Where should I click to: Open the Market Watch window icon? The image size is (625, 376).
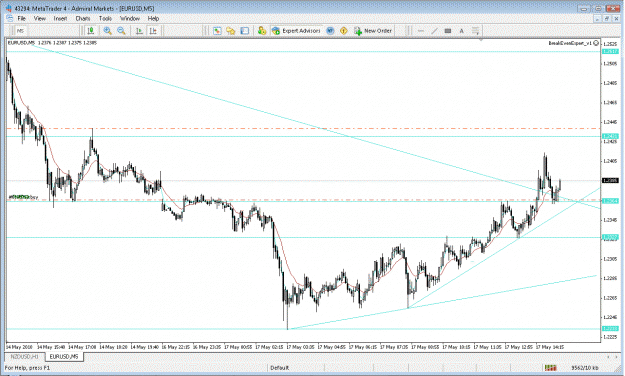pos(217,31)
